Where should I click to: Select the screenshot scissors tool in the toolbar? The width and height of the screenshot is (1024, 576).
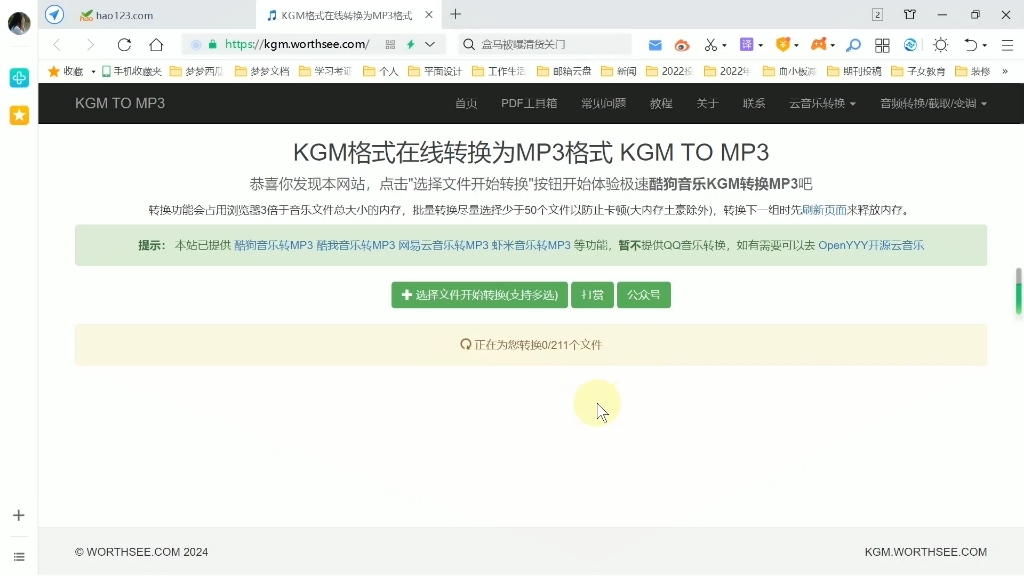[x=712, y=45]
